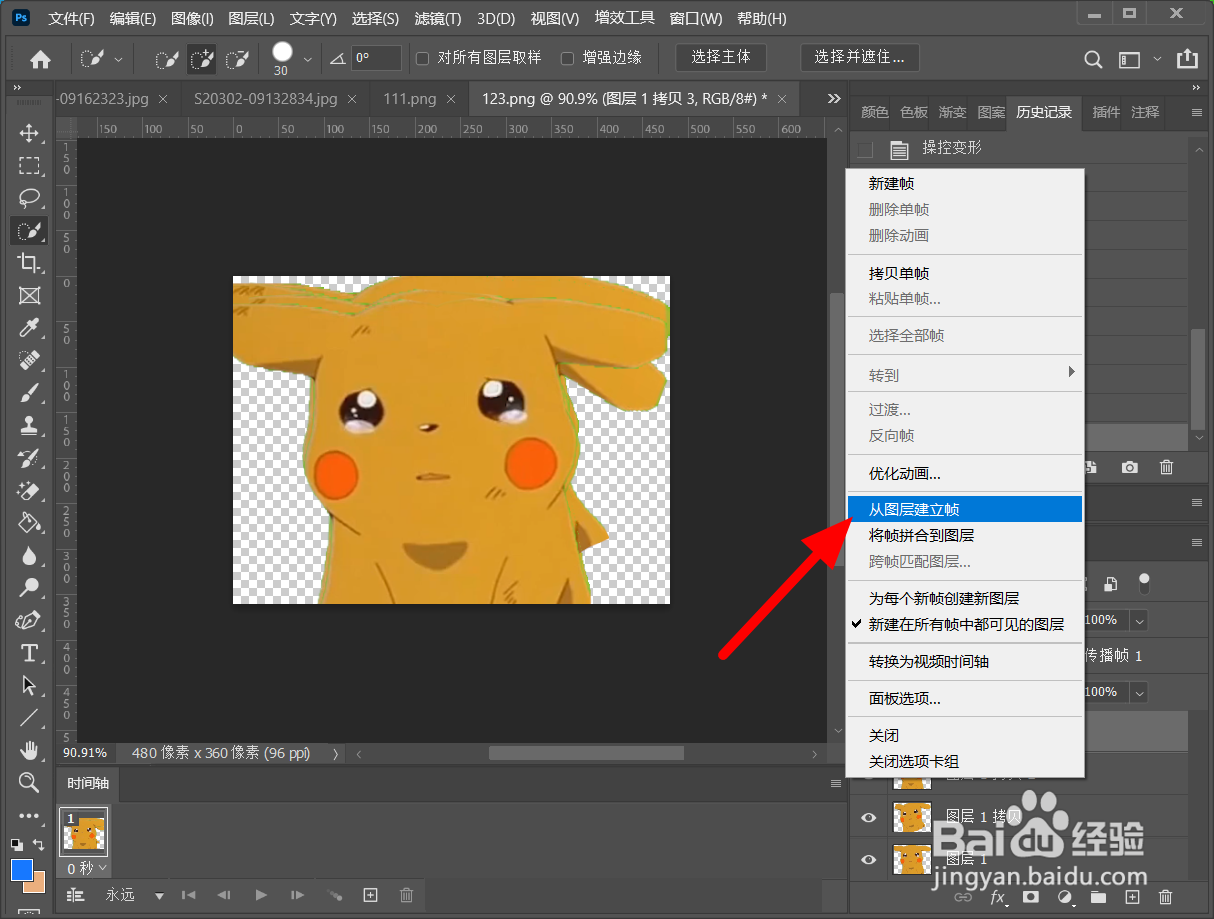Select the Blur tool
1214x919 pixels.
pos(29,555)
